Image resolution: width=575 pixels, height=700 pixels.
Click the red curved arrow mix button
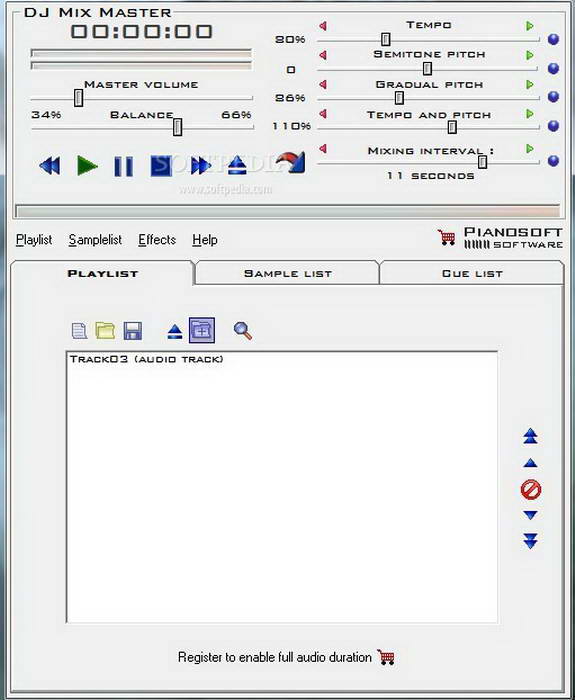(291, 162)
